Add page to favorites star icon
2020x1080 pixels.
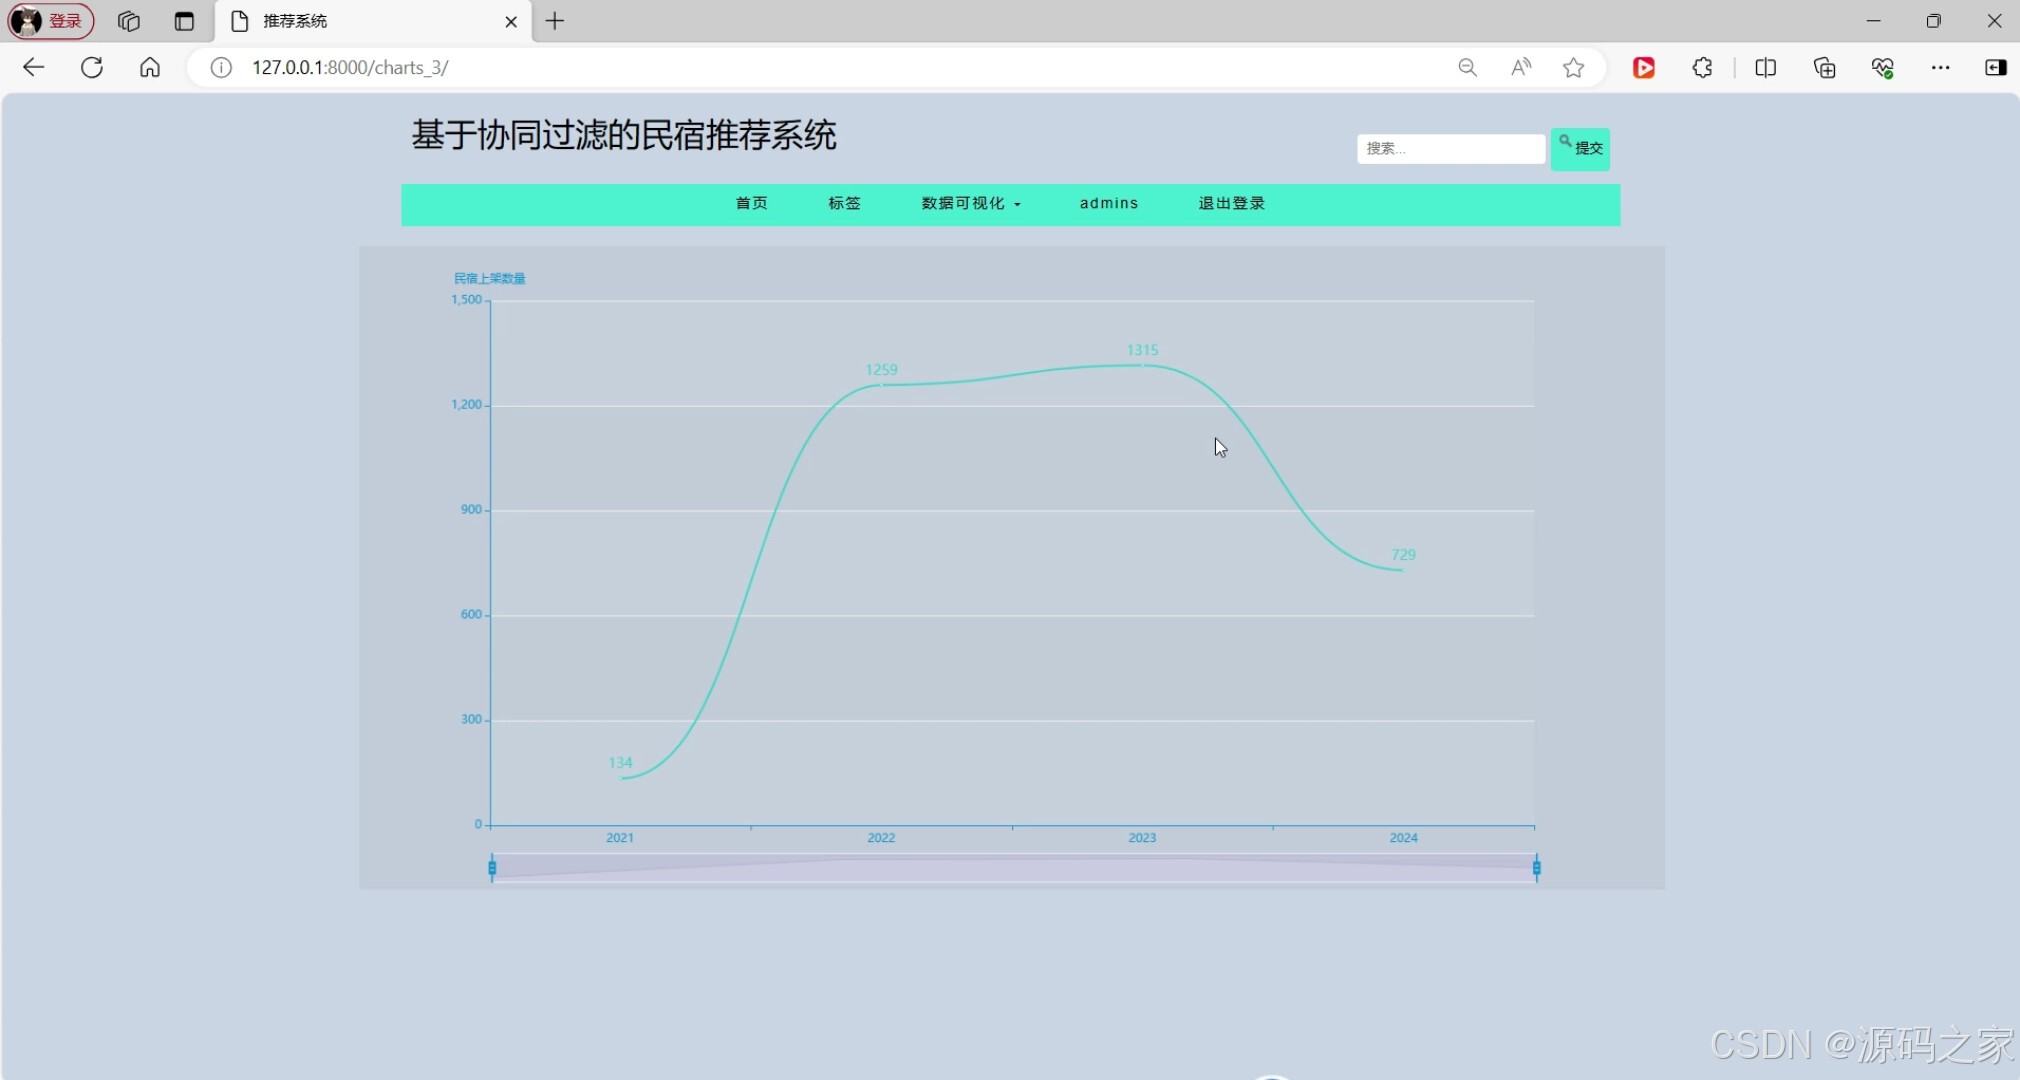1573,67
